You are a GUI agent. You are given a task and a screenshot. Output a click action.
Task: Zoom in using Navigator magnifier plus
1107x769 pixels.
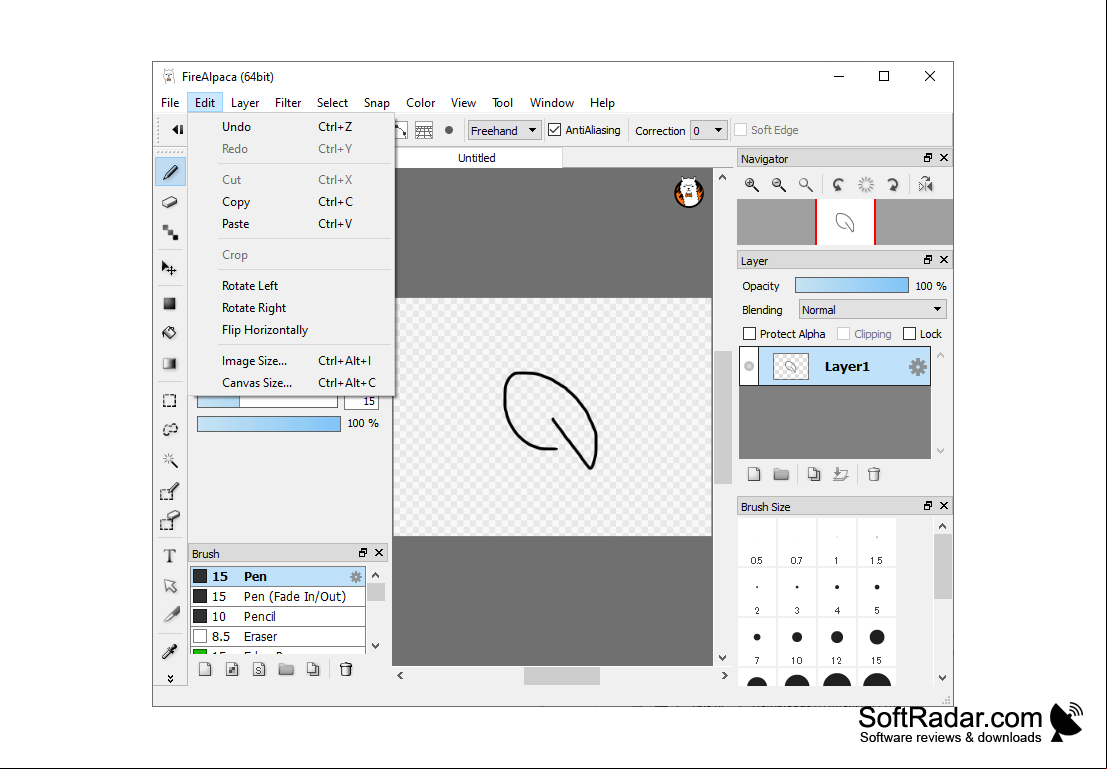coord(752,185)
